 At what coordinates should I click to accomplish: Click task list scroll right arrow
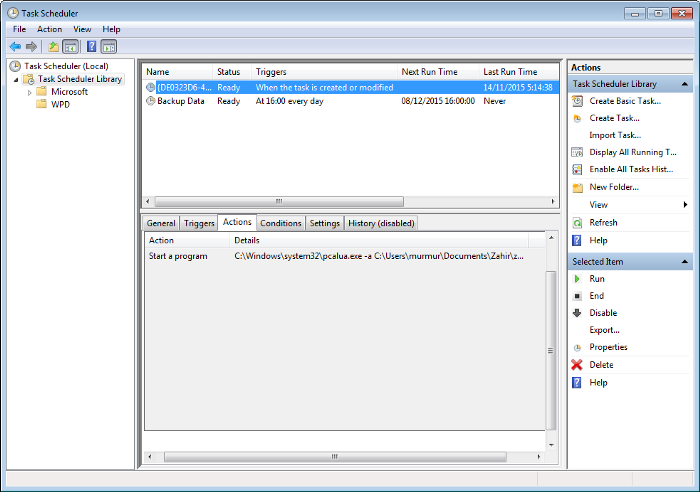pos(553,201)
